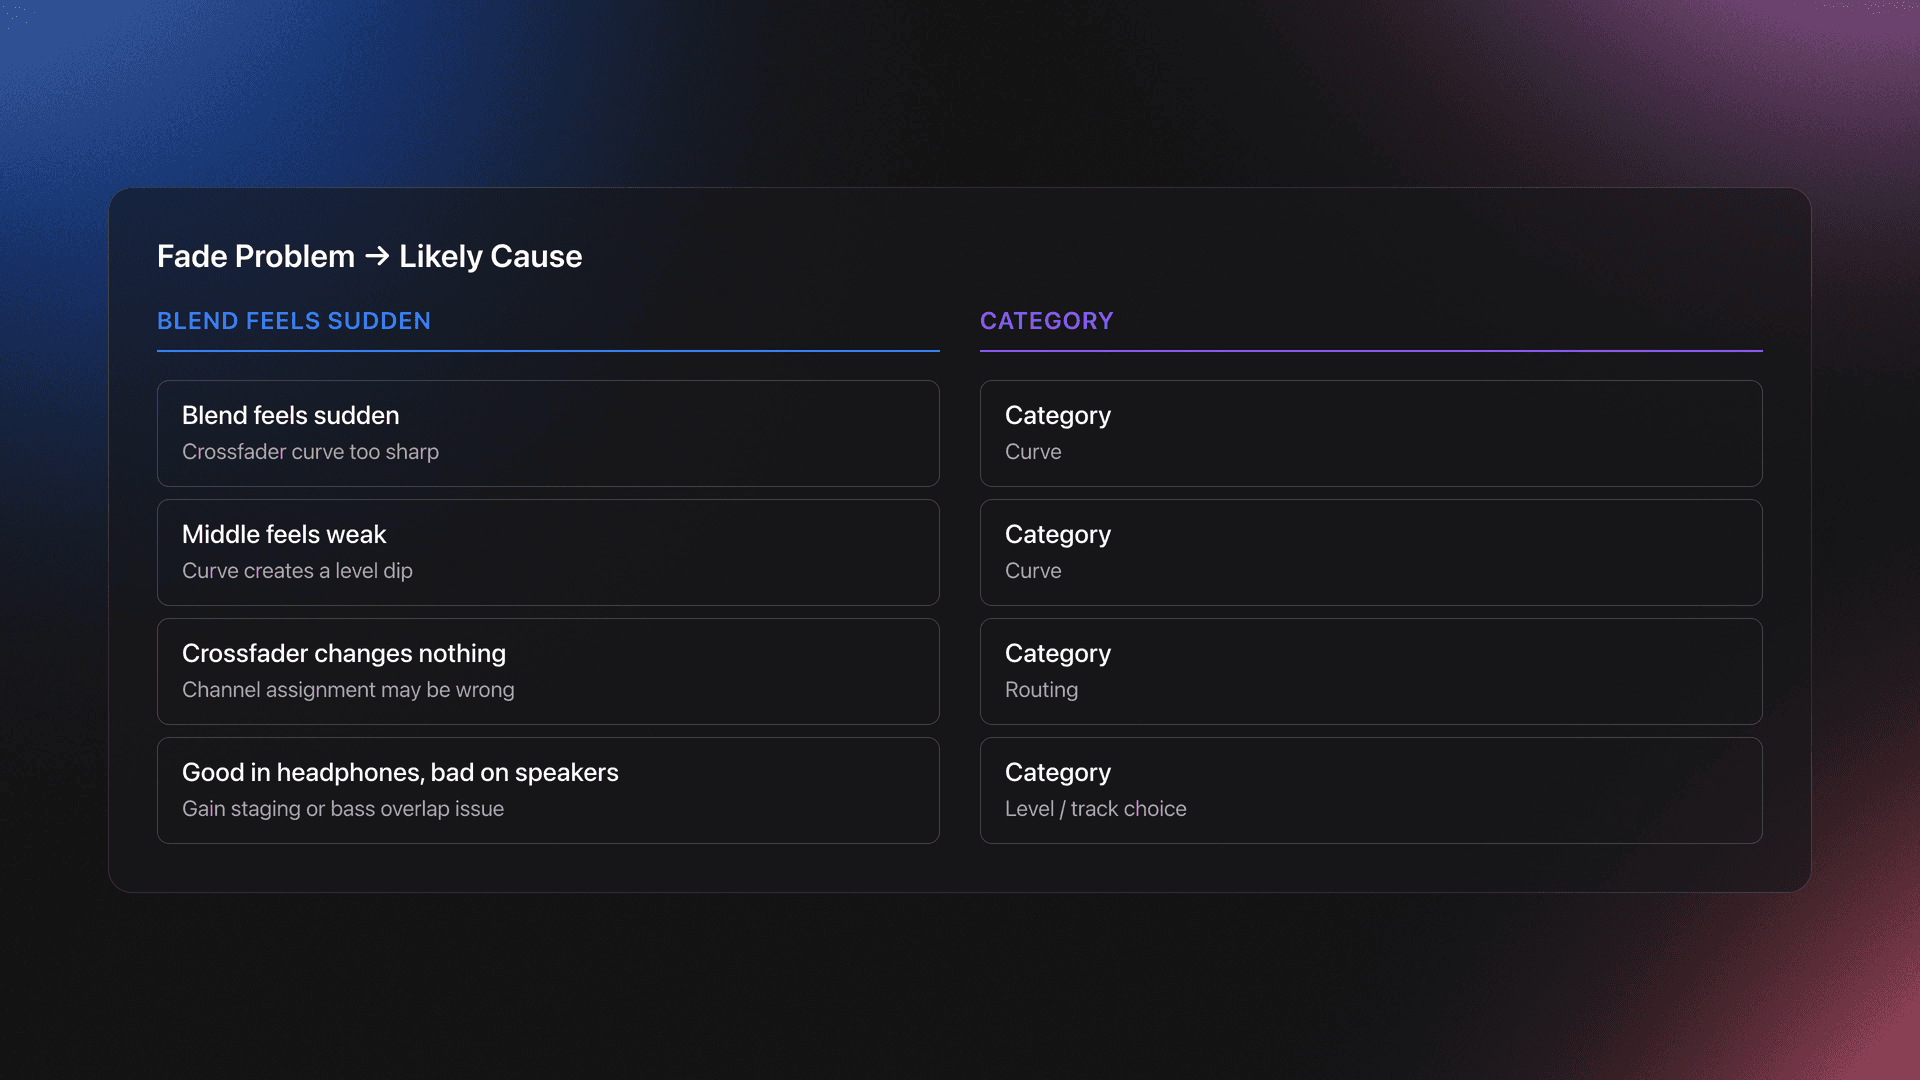
Task: Select the 'Routing' category card
Action: 1371,671
